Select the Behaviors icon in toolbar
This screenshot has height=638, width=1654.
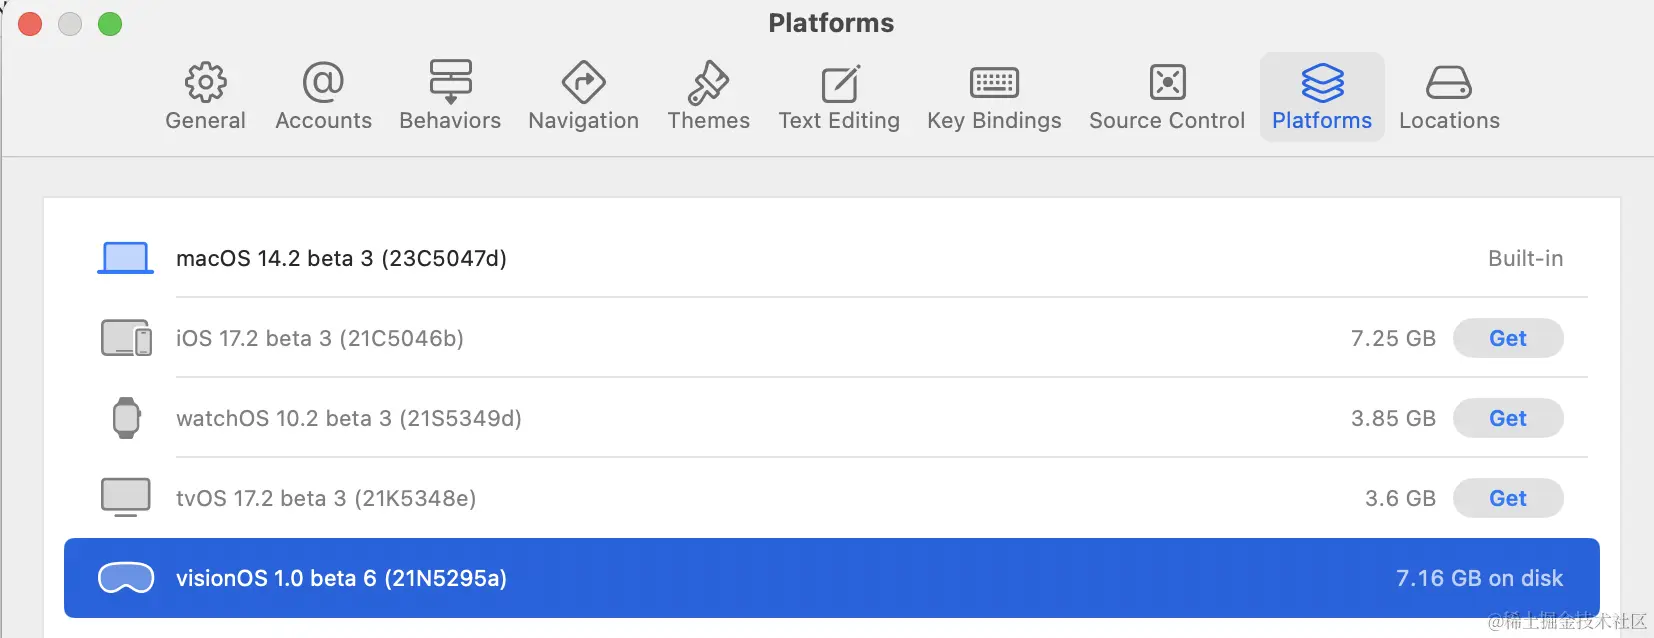click(450, 82)
